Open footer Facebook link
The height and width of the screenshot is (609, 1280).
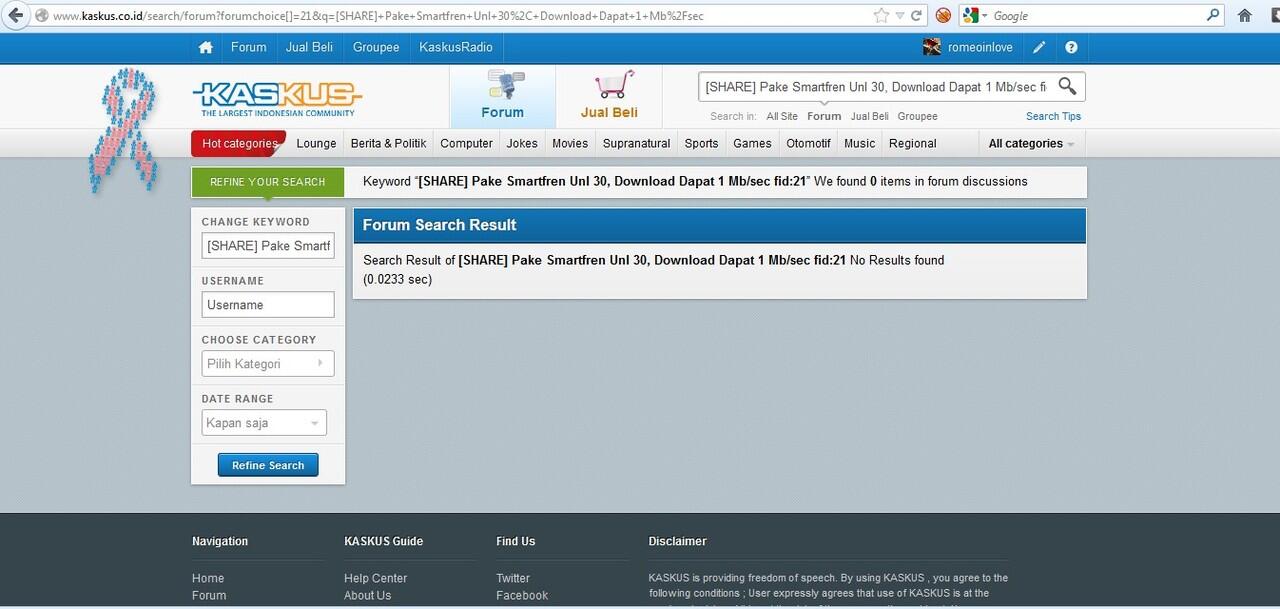point(522,595)
